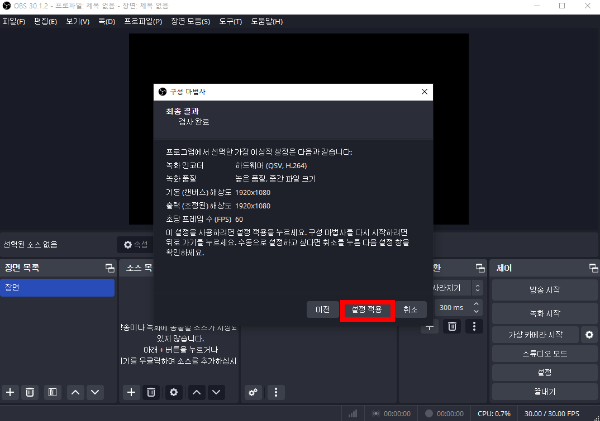Add a new scene with plus icon
The height and width of the screenshot is (421, 600).
tap(10, 392)
